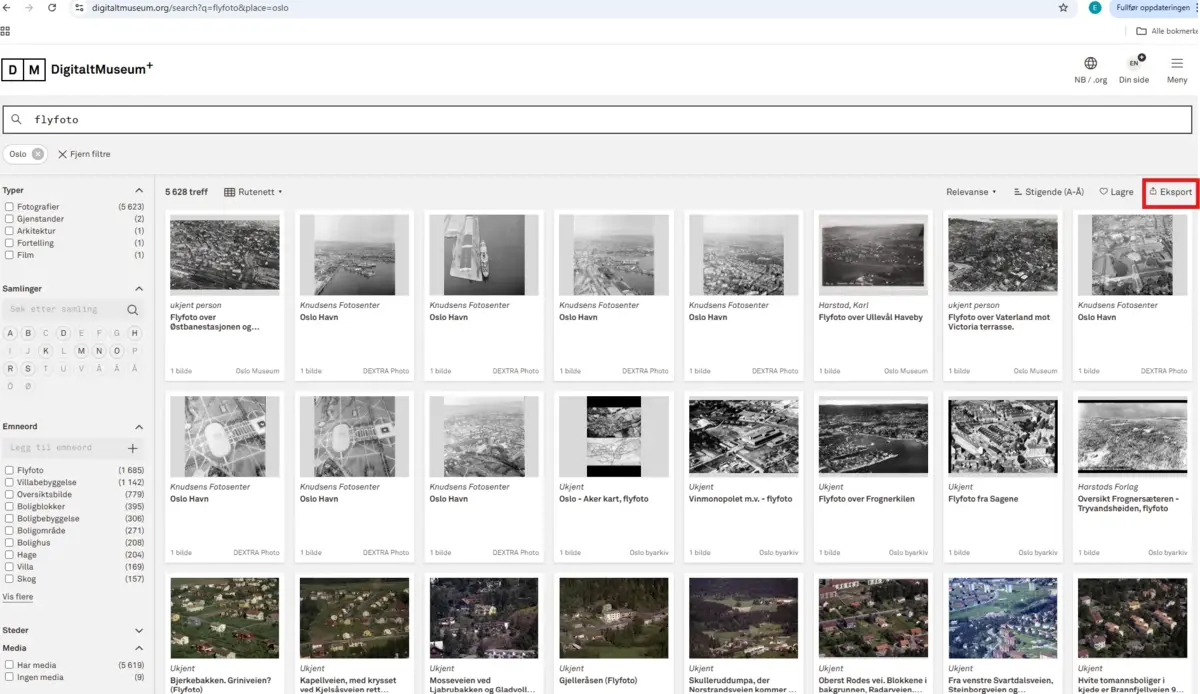The image size is (1200, 694).
Task: Open the NB / .org language globe
Action: point(1090,64)
